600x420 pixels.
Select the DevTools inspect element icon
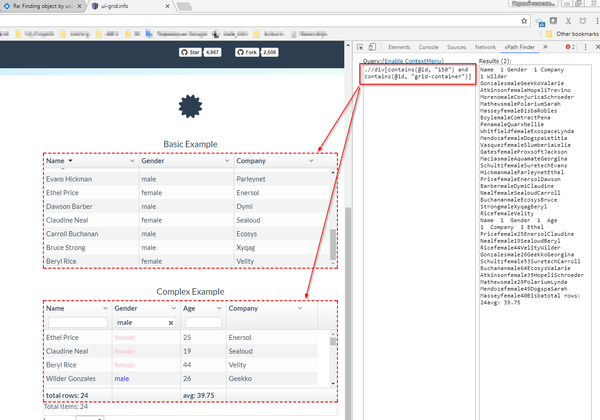tap(360, 47)
